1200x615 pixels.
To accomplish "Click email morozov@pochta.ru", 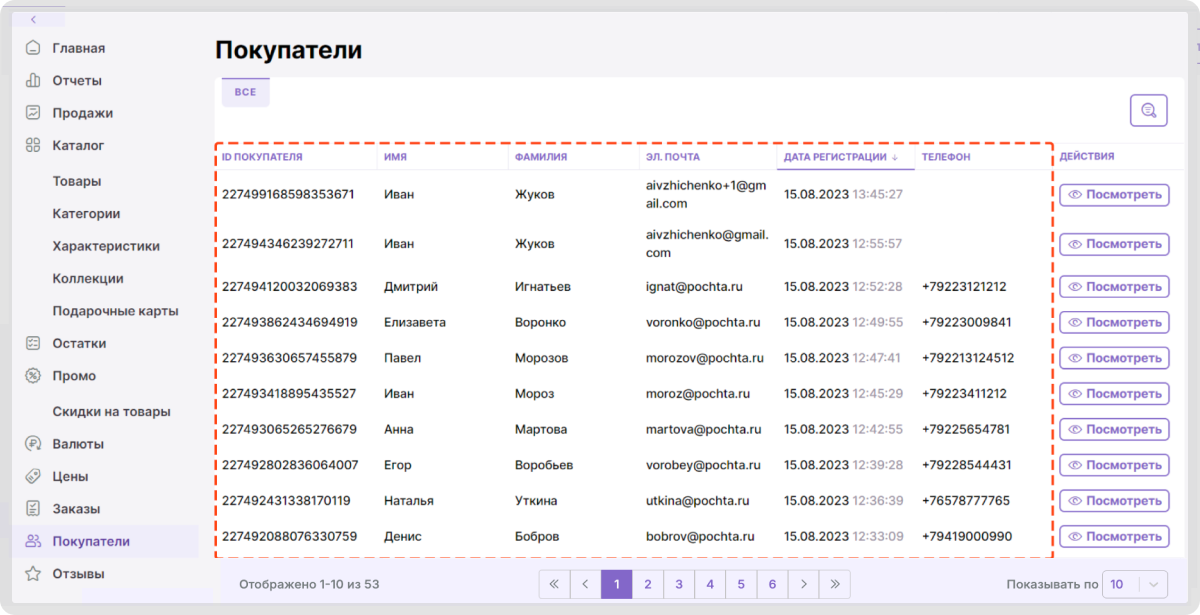I will tap(705, 358).
